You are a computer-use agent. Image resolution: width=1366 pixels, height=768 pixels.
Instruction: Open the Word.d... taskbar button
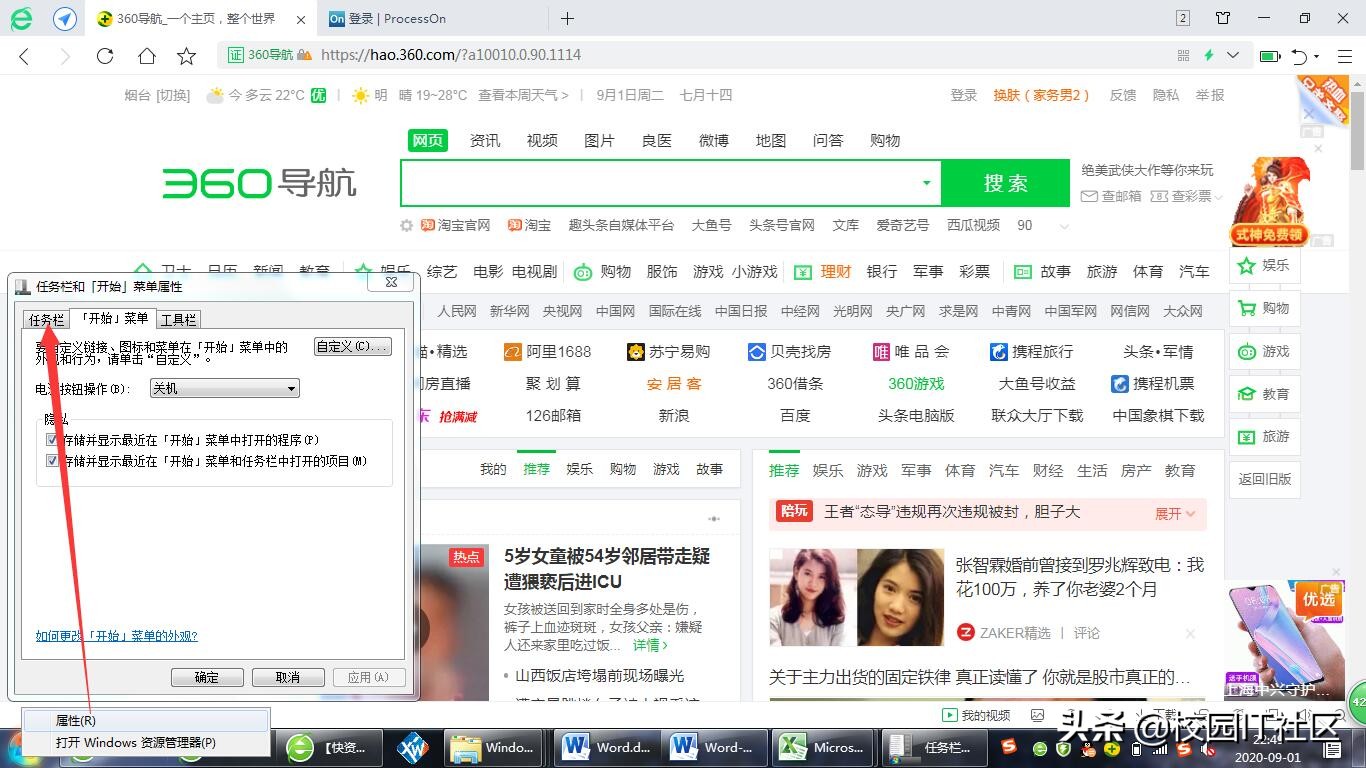coord(607,747)
